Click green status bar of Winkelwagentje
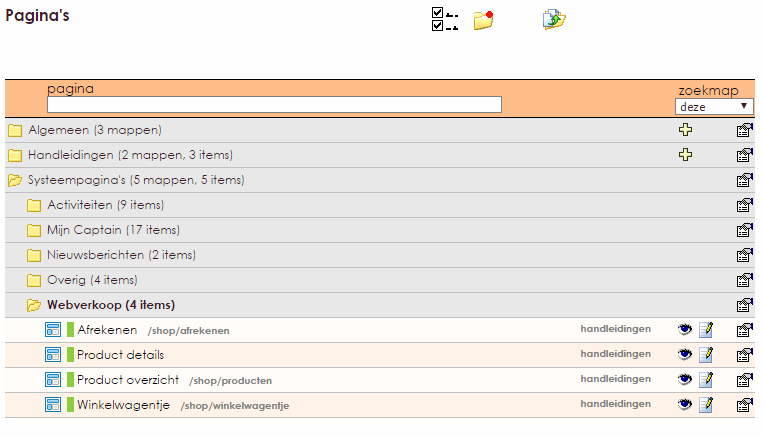Image resolution: width=763 pixels, height=437 pixels. [71, 405]
